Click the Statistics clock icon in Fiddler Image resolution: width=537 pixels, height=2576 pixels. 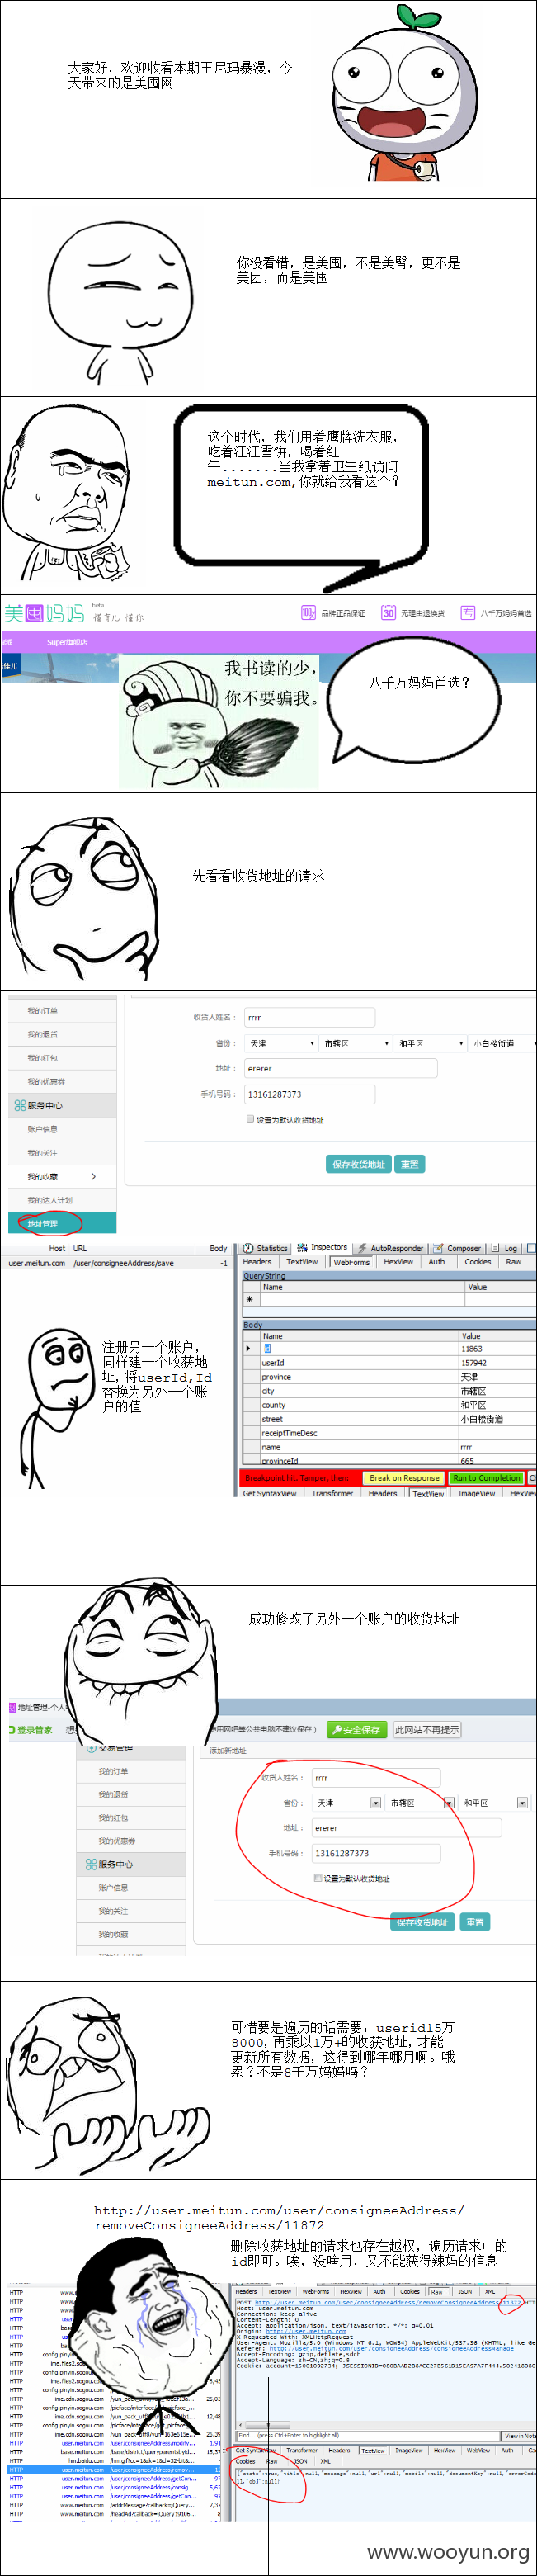coord(248,1248)
